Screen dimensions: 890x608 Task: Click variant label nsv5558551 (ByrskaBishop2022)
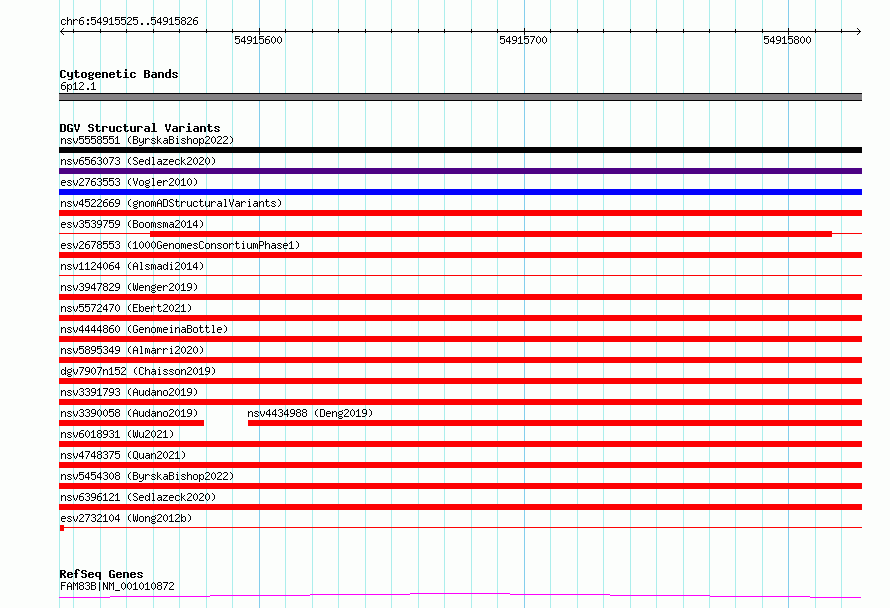coord(147,140)
